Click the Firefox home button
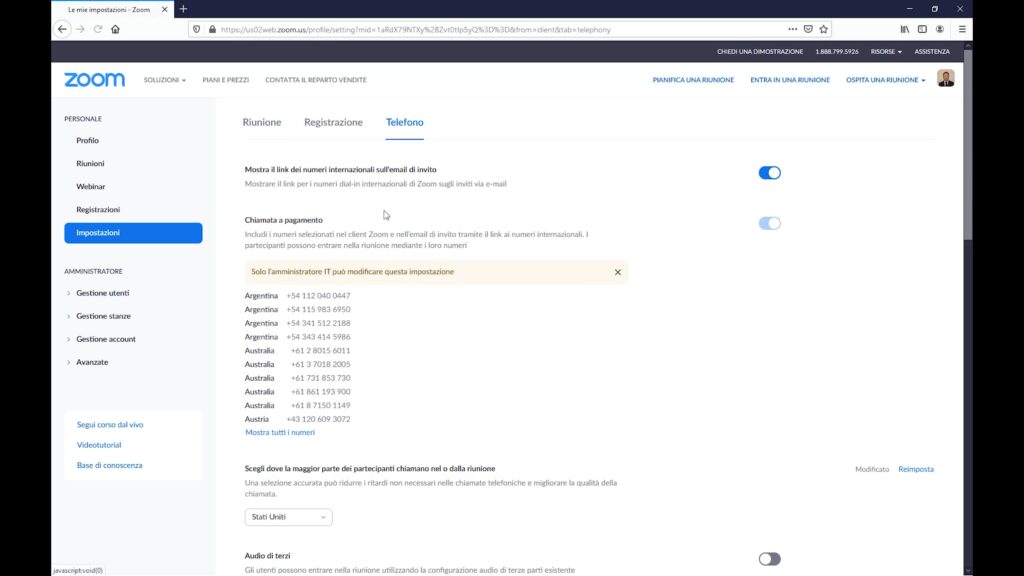This screenshot has height=576, width=1024. (x=115, y=29)
